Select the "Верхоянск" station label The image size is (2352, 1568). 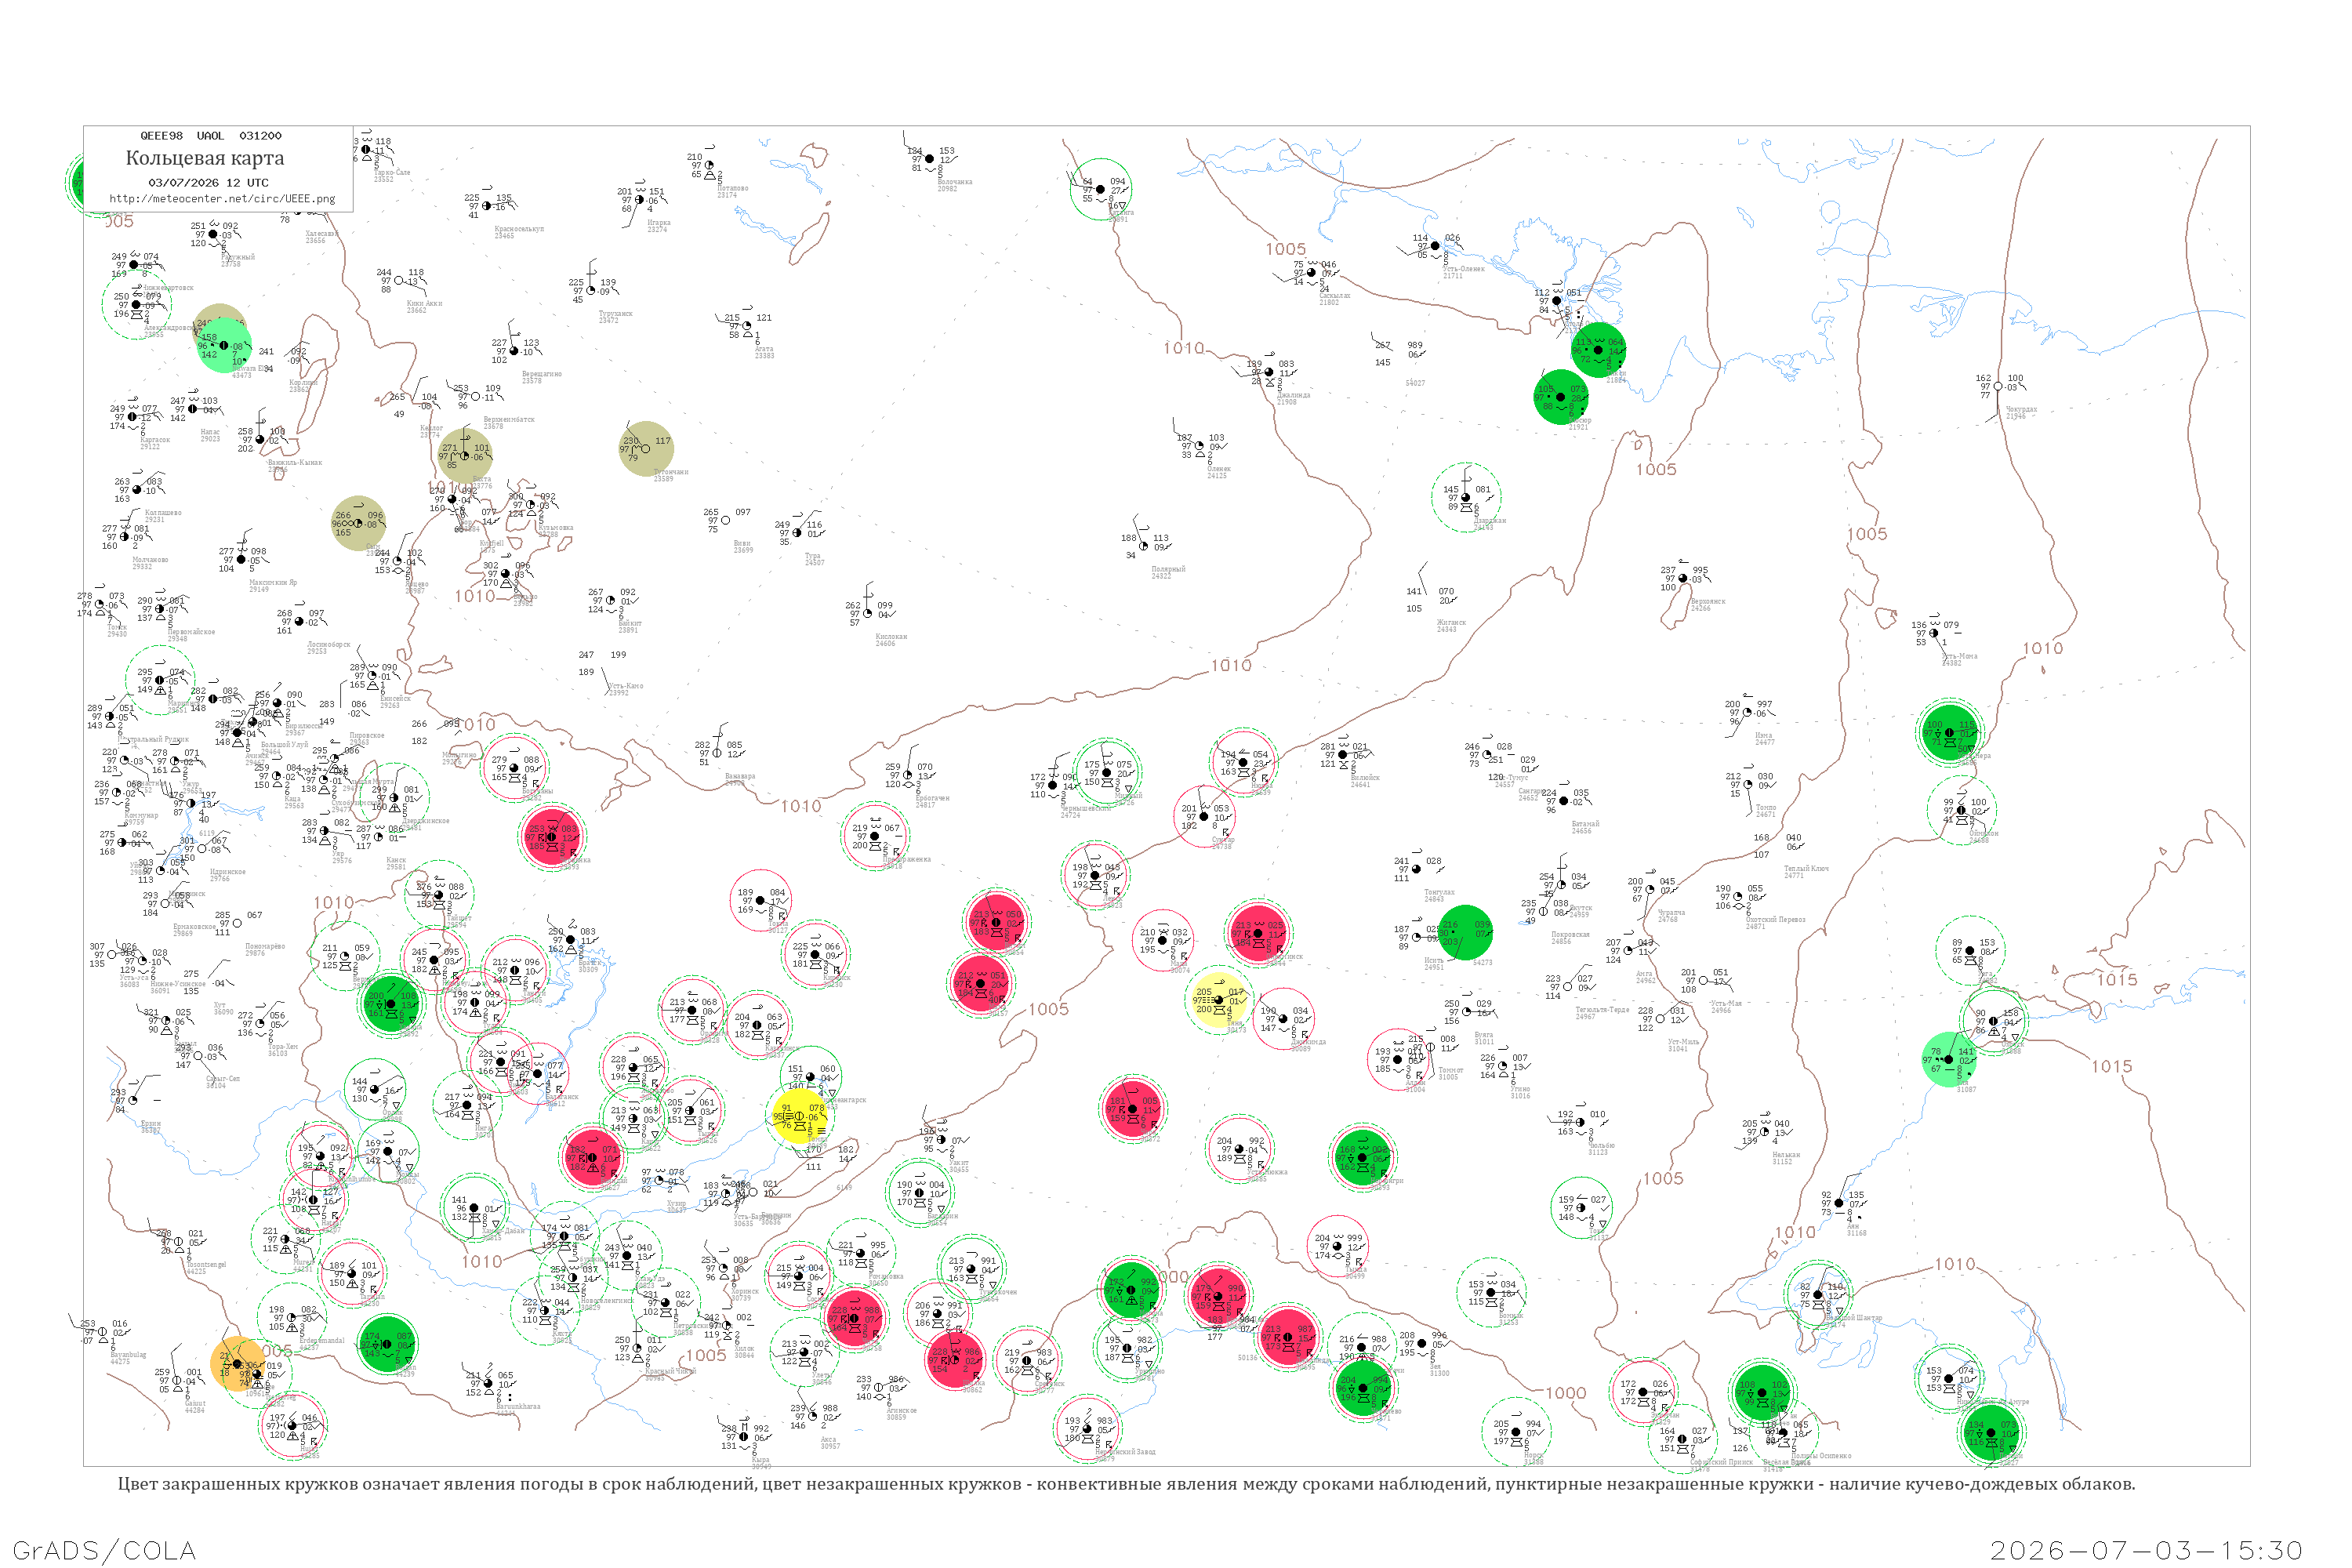point(1708,602)
